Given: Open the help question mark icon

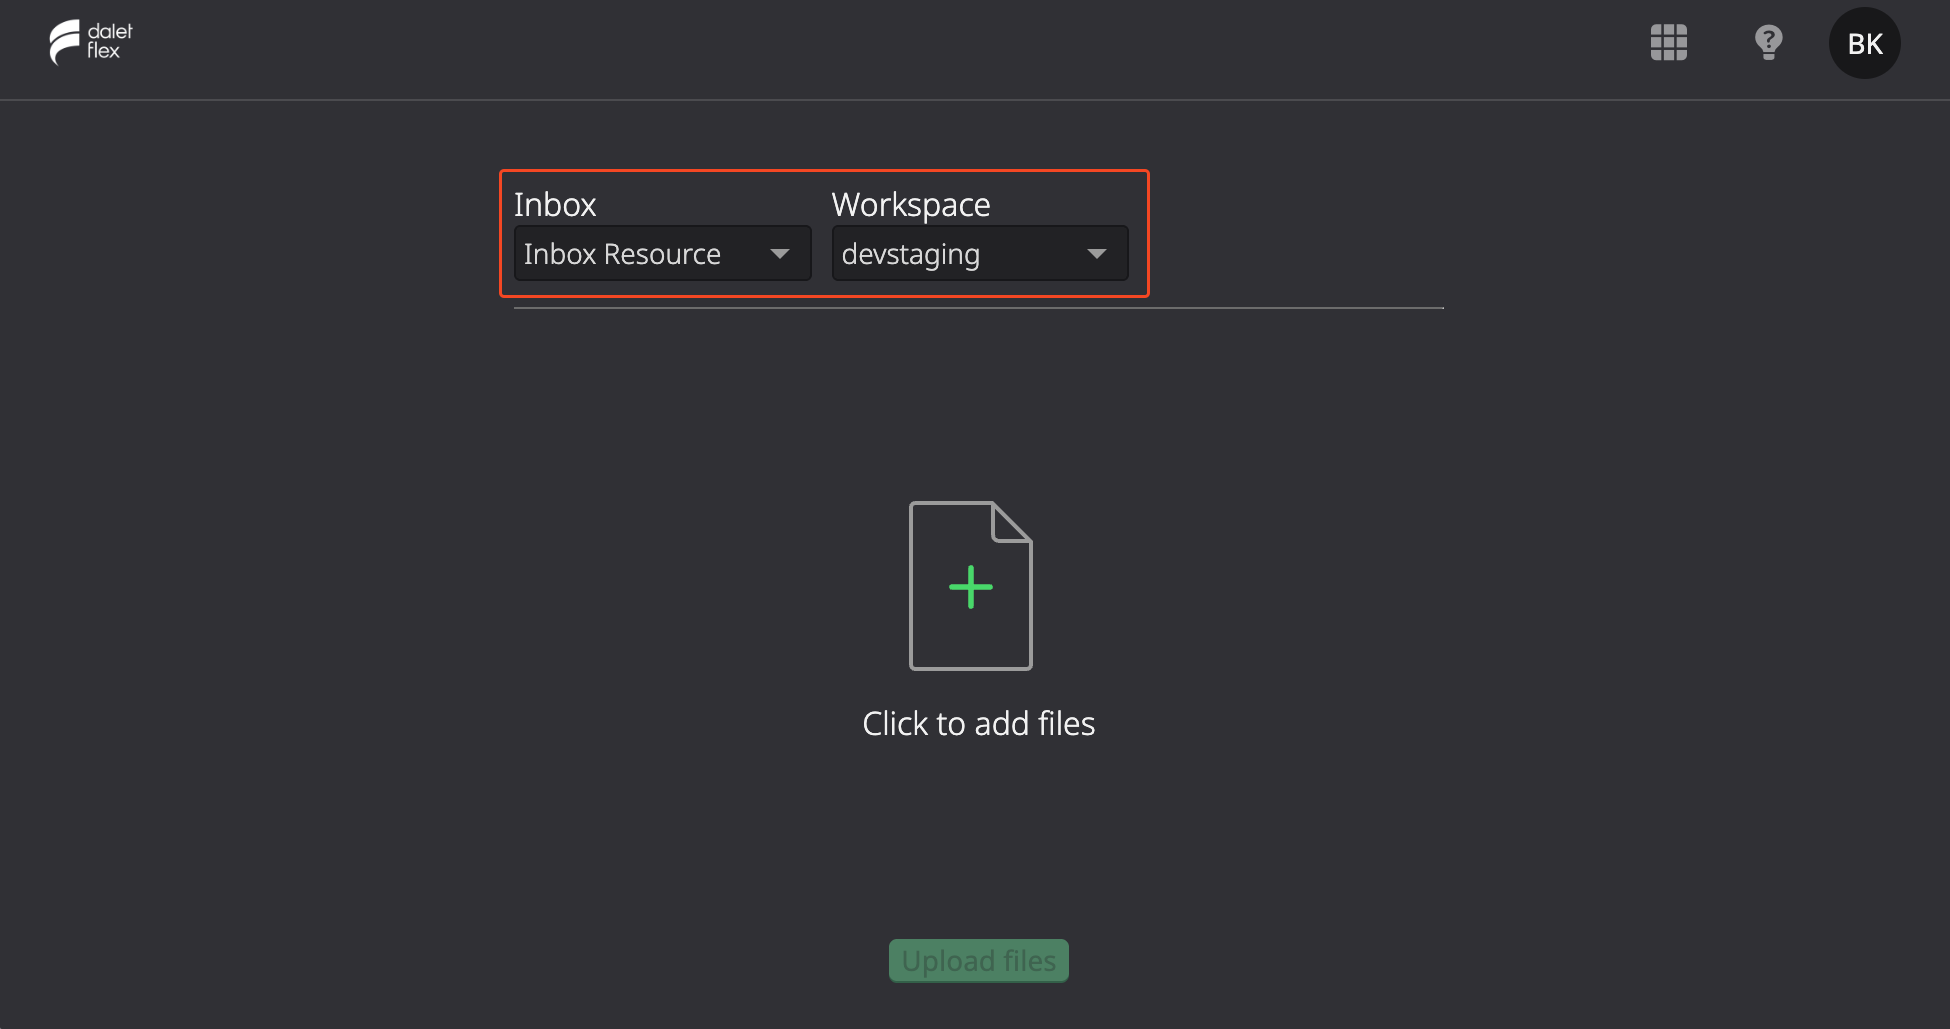Looking at the screenshot, I should coord(1768,43).
